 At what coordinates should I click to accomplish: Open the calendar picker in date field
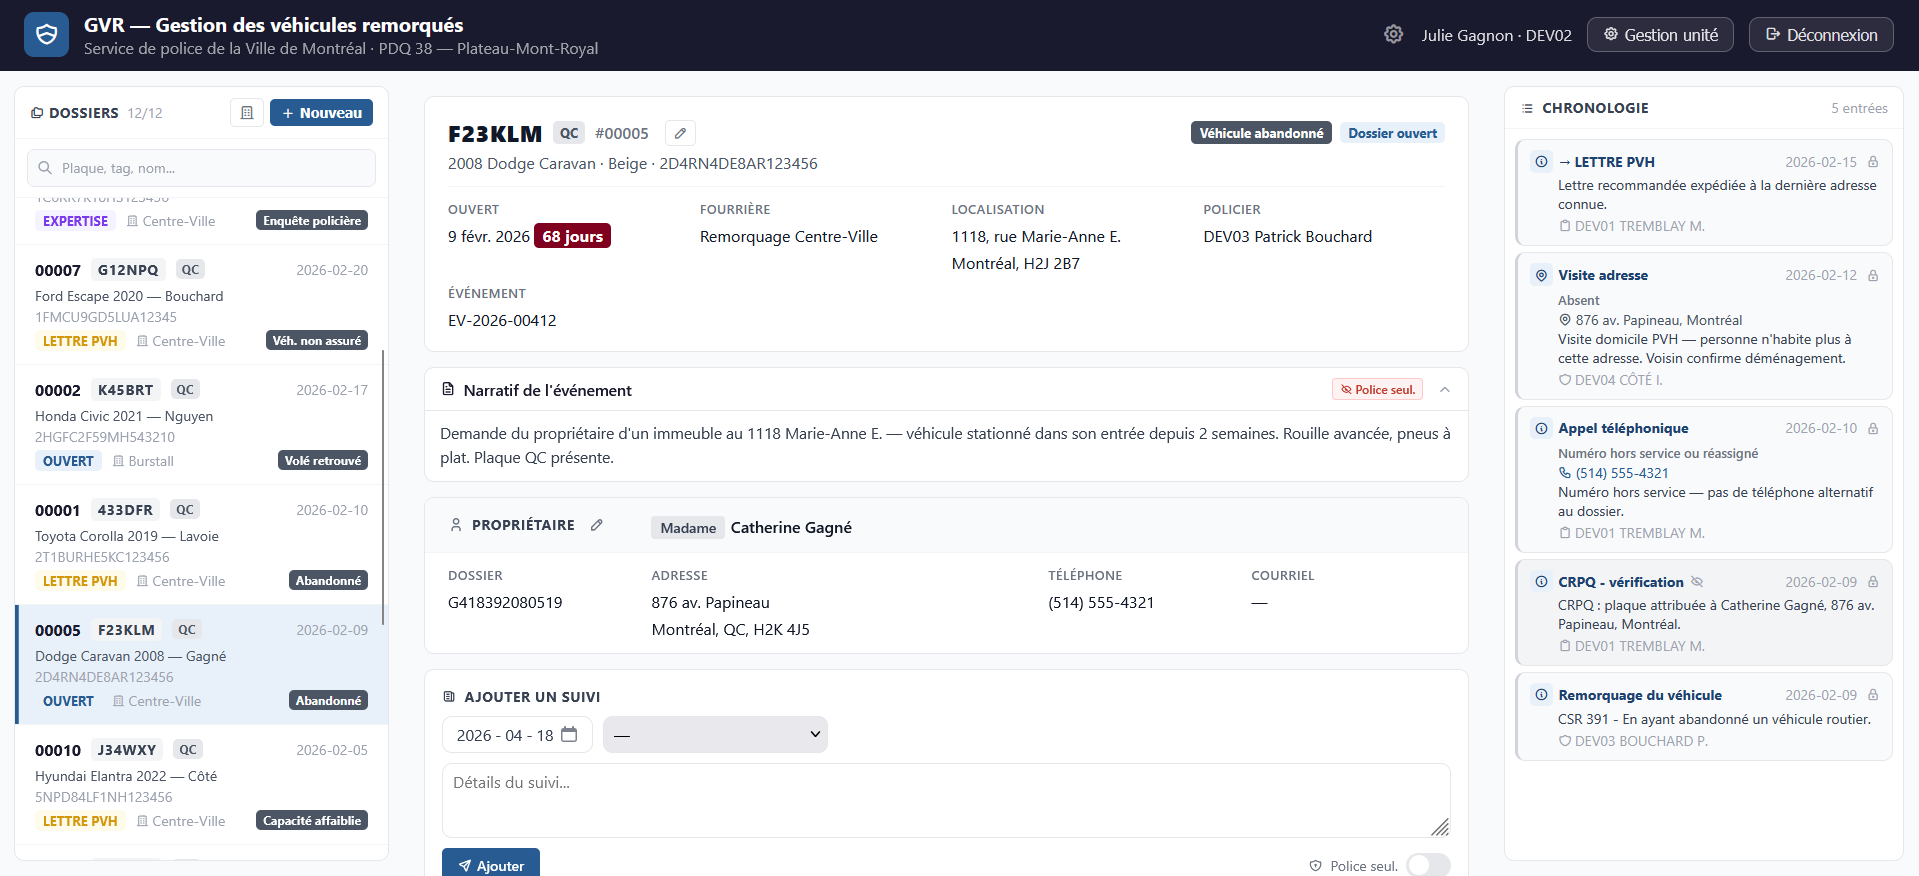569,735
